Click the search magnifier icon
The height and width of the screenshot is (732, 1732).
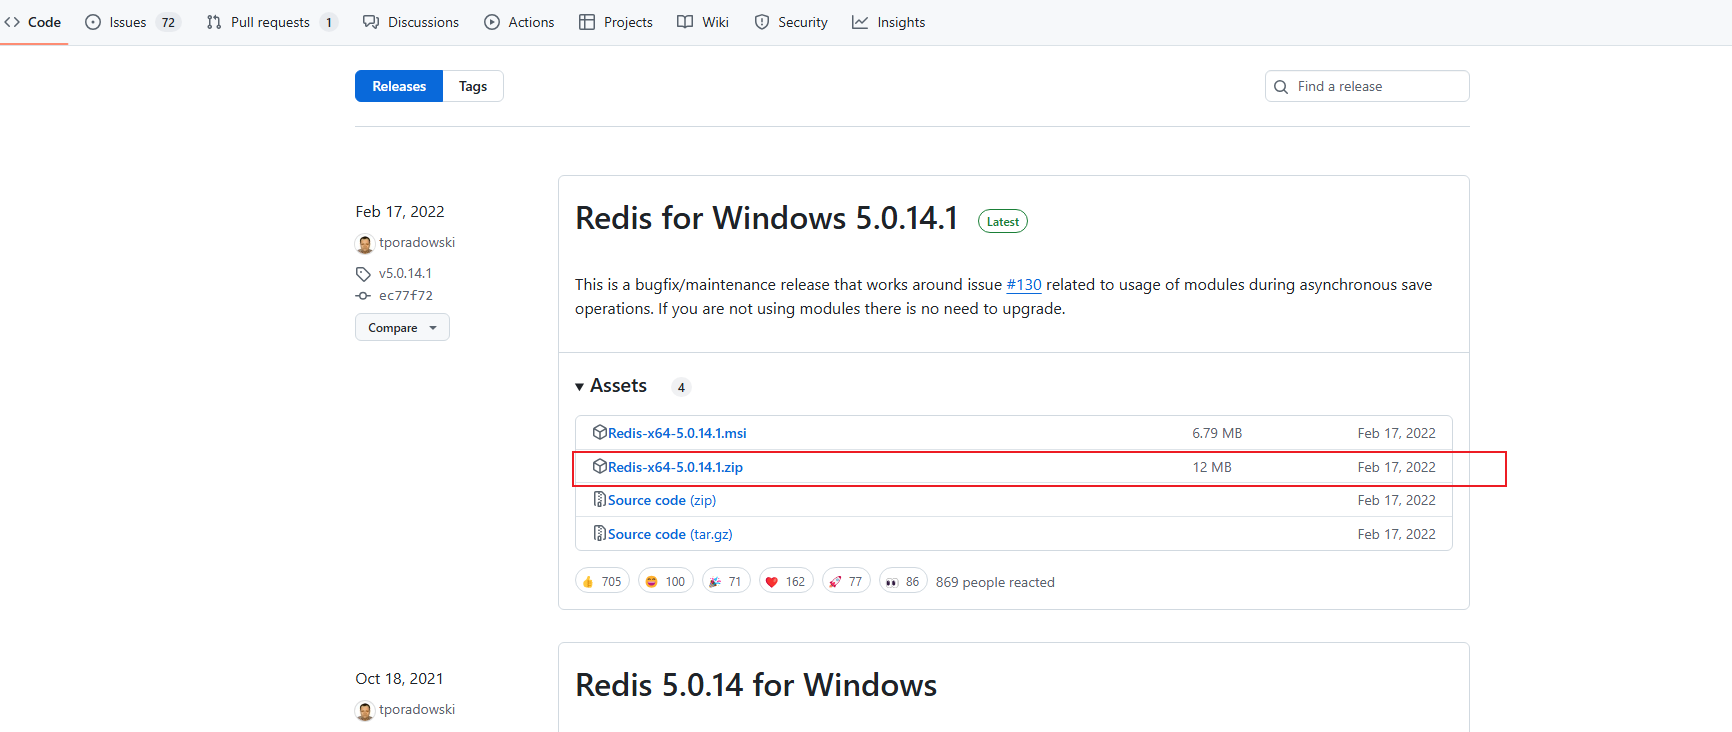1281,87
